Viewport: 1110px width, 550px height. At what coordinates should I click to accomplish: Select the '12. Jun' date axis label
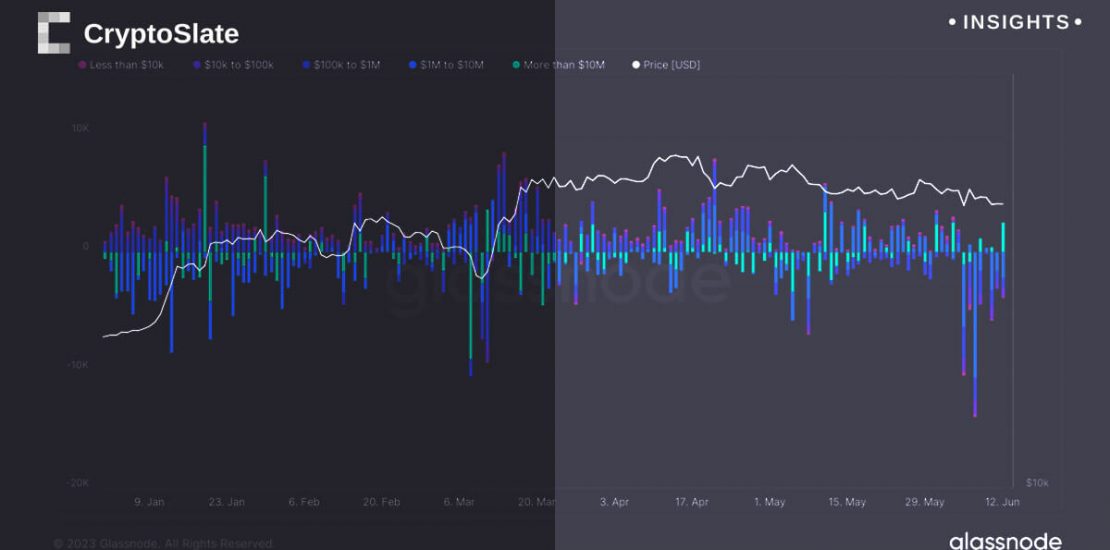(1001, 502)
